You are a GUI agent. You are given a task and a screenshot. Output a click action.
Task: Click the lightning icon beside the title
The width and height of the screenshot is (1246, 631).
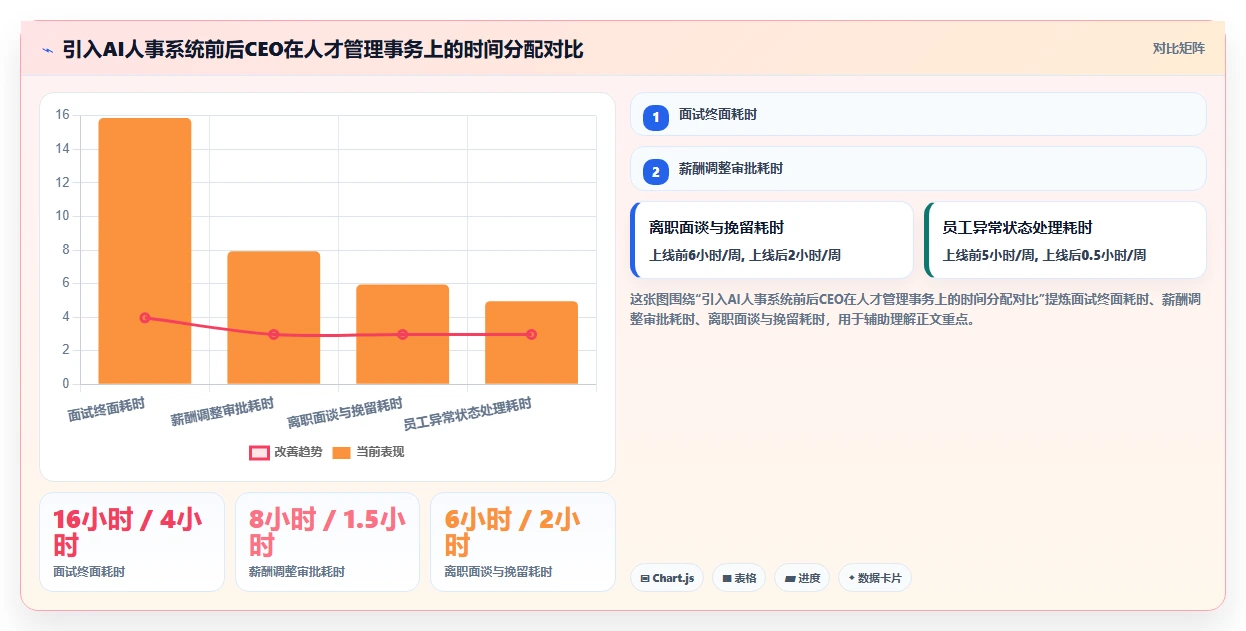pyautogui.click(x=47, y=49)
